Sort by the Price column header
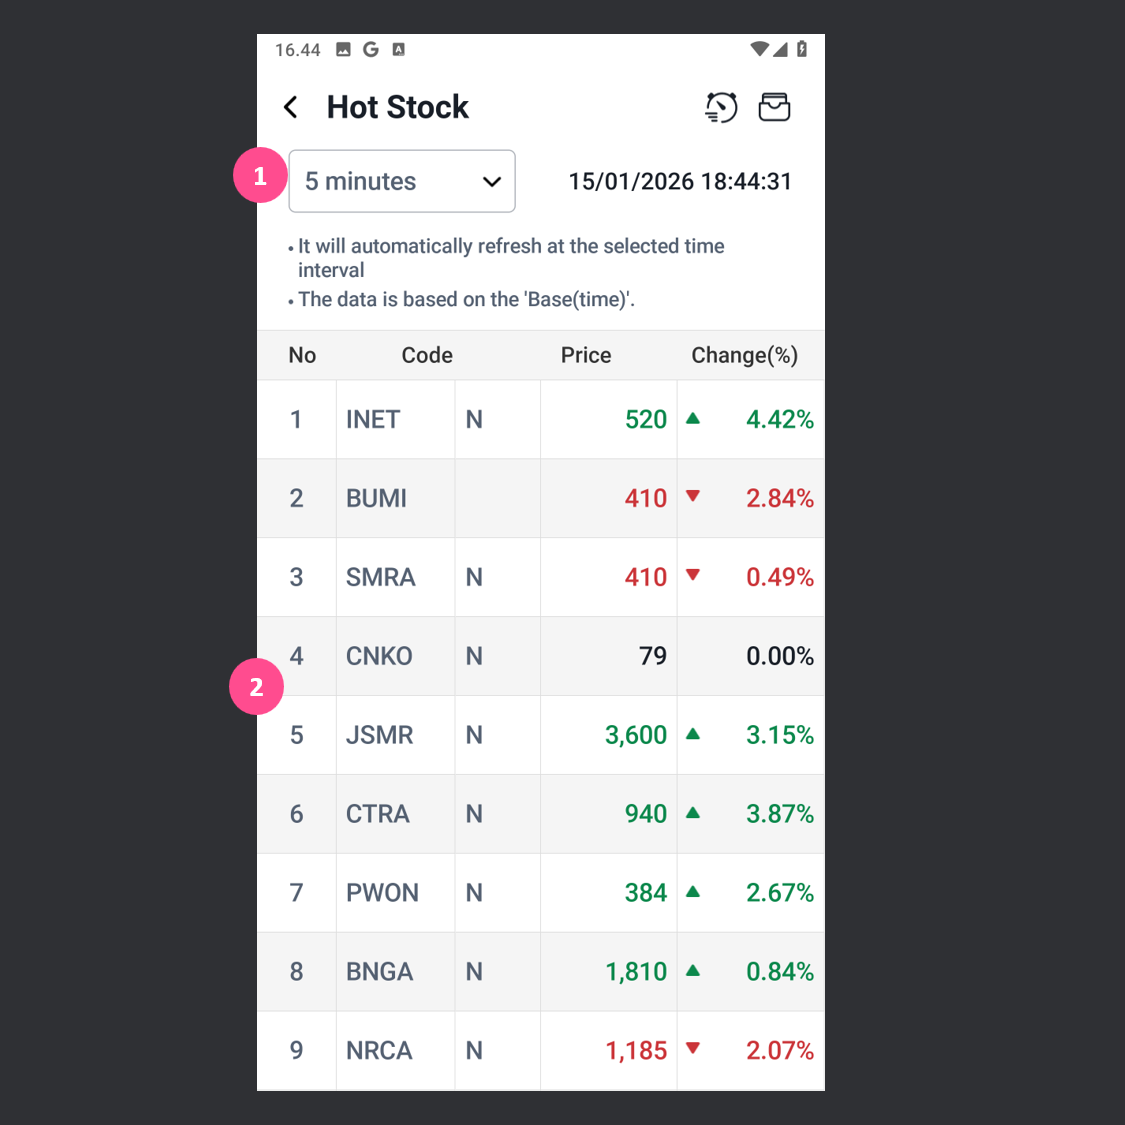1125x1125 pixels. [x=586, y=355]
